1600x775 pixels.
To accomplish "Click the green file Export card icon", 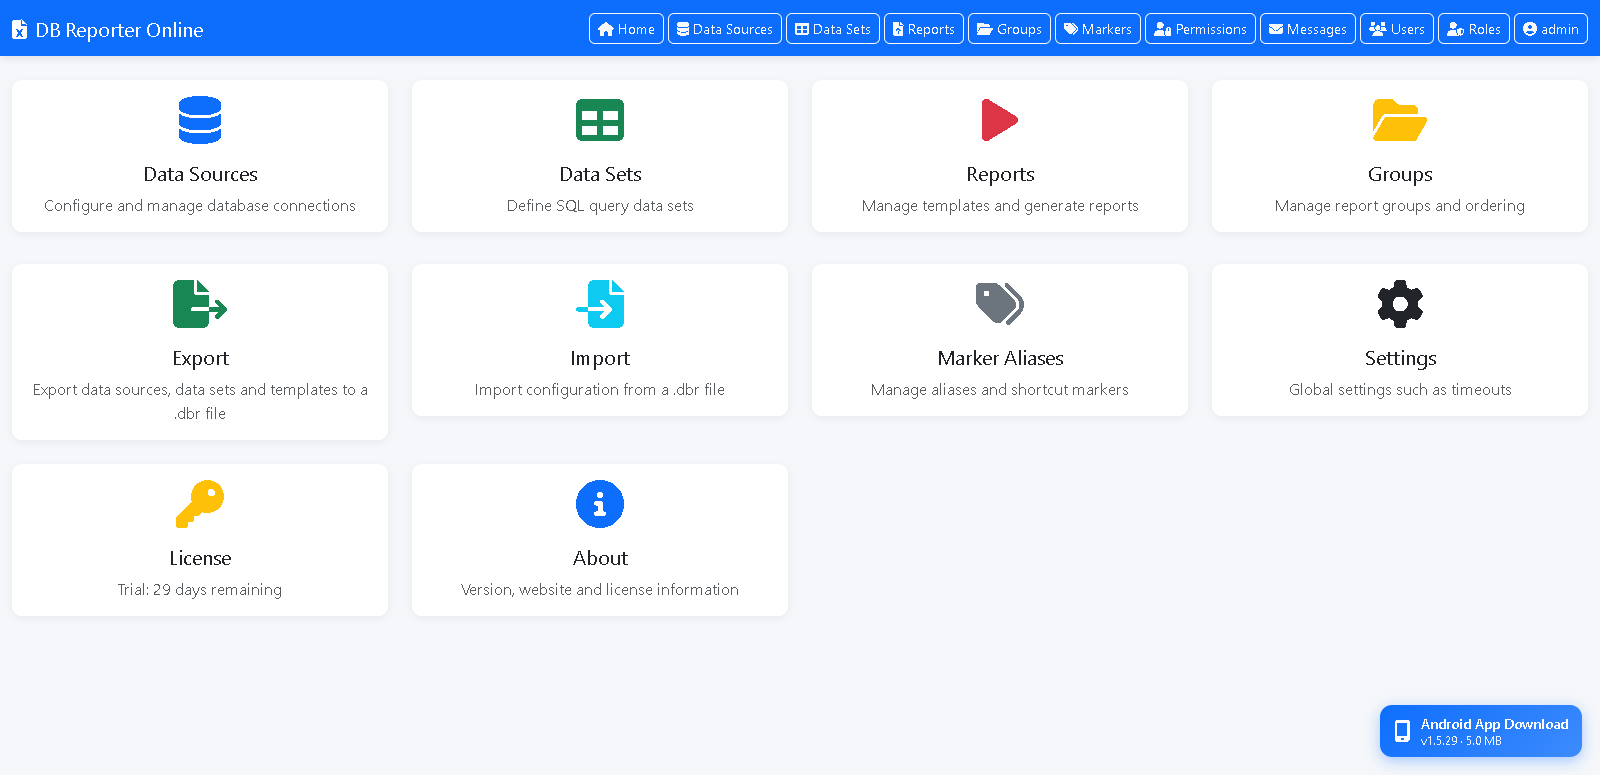I will 200,304.
